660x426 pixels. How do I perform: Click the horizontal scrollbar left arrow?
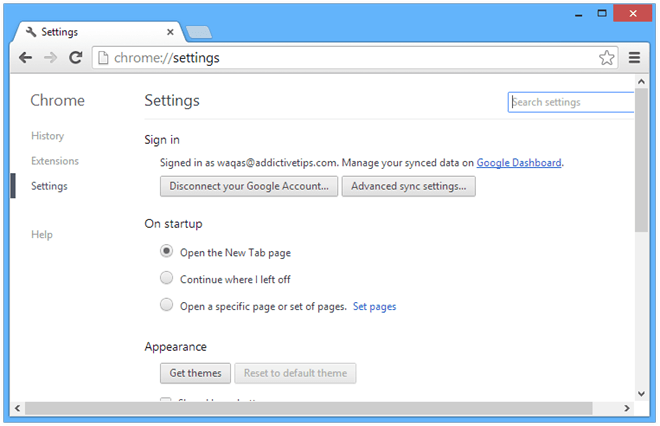[x=17, y=408]
